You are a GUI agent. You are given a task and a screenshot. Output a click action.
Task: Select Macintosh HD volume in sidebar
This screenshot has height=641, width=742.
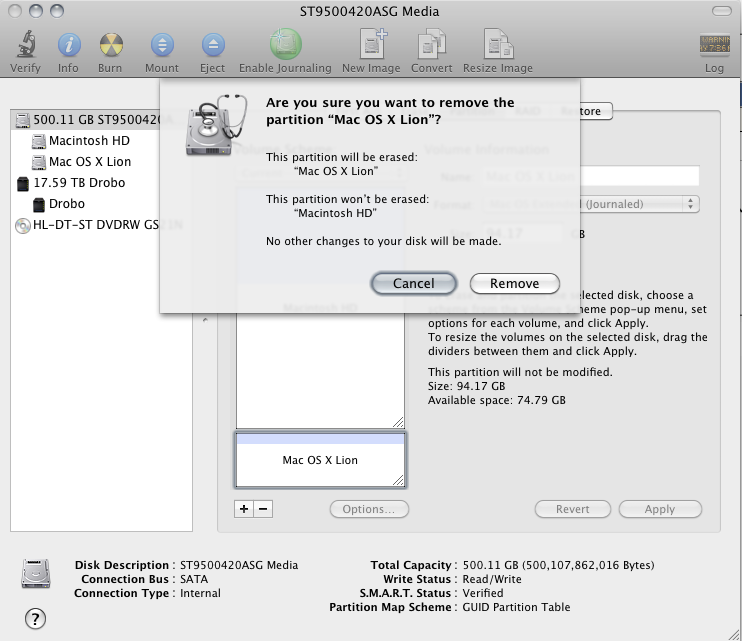[x=89, y=141]
